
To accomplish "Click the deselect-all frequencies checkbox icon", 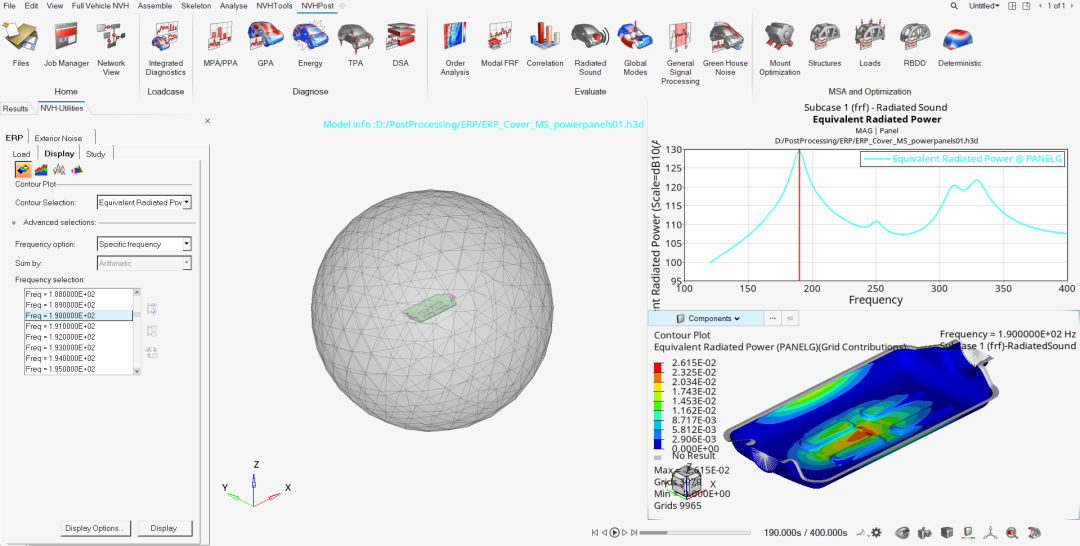I will tap(152, 330).
